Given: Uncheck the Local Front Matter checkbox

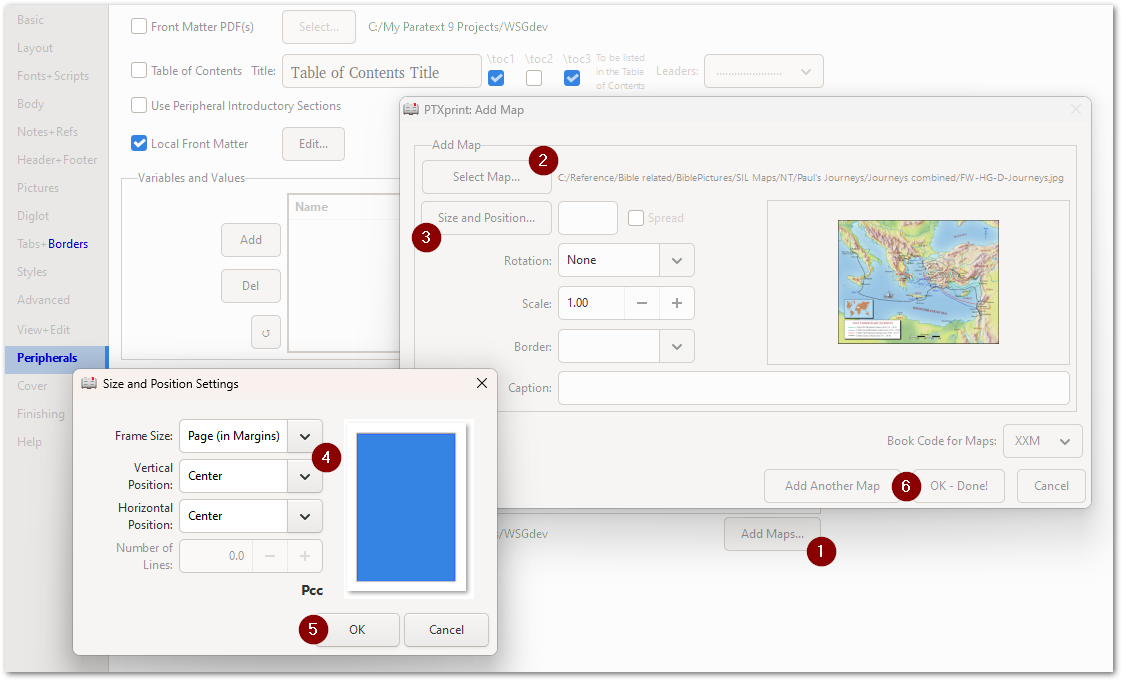Looking at the screenshot, I should [x=139, y=144].
